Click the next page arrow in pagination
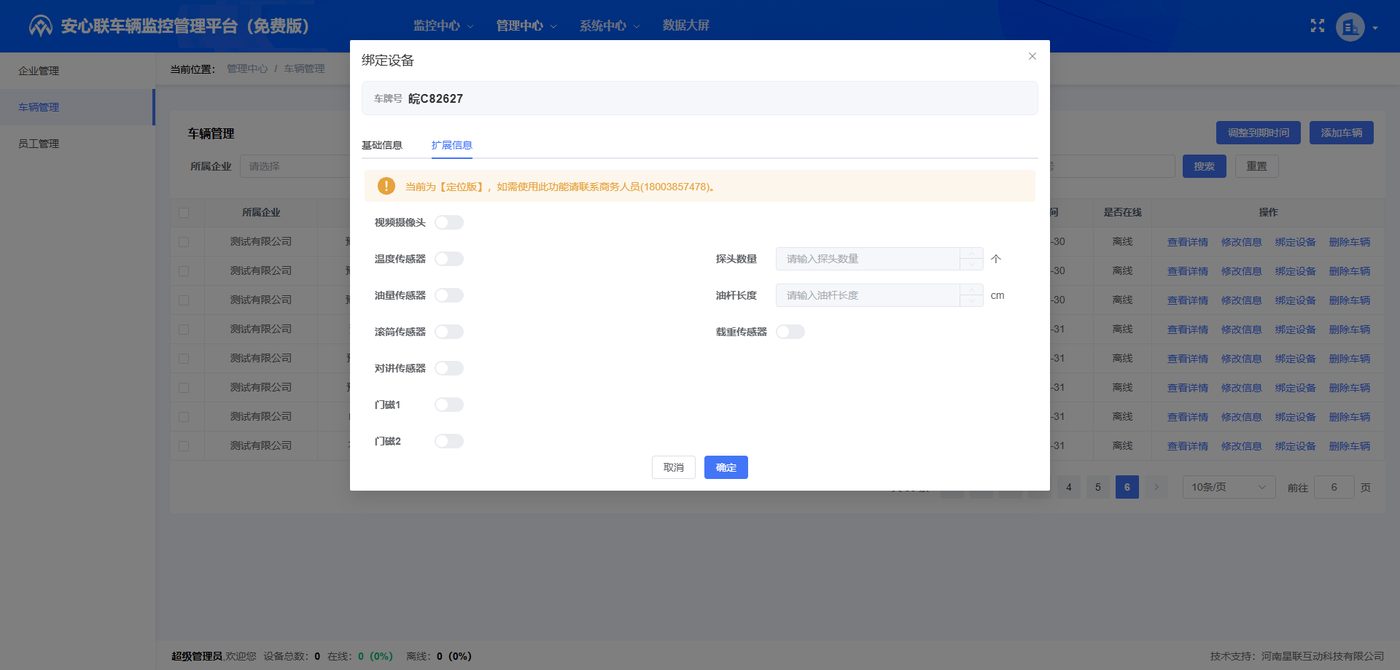This screenshot has width=1400, height=670. pyautogui.click(x=1157, y=487)
